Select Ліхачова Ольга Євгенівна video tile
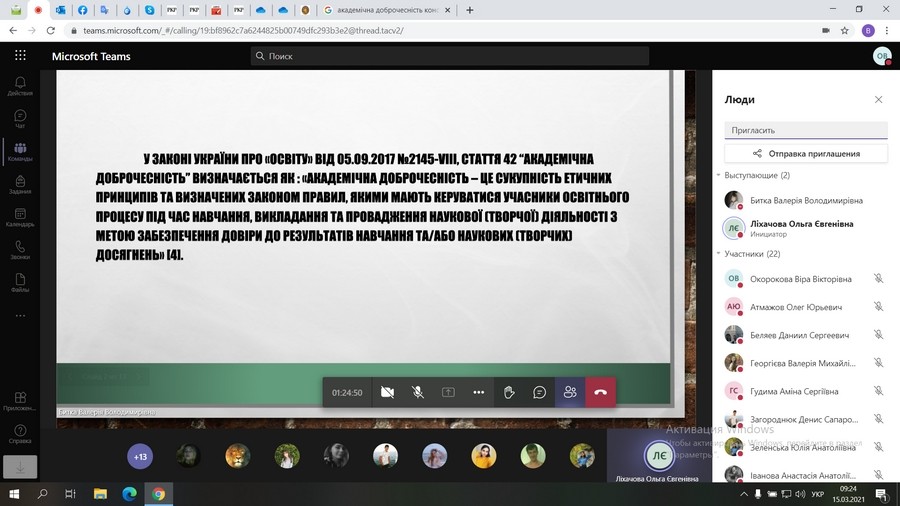900x506 pixels. pos(659,456)
